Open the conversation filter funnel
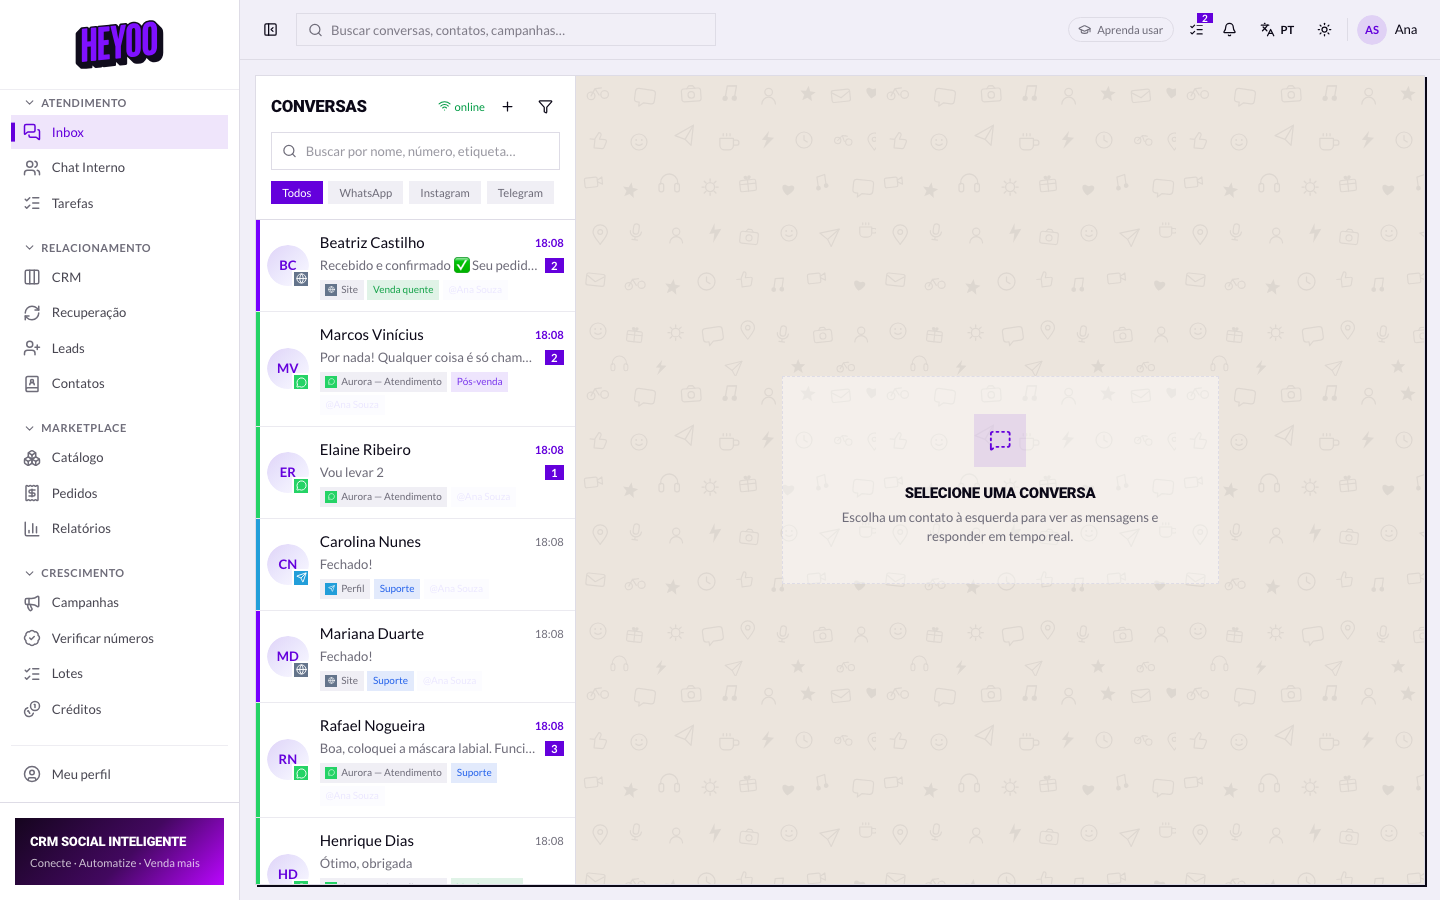Viewport: 1440px width, 900px height. click(x=545, y=107)
